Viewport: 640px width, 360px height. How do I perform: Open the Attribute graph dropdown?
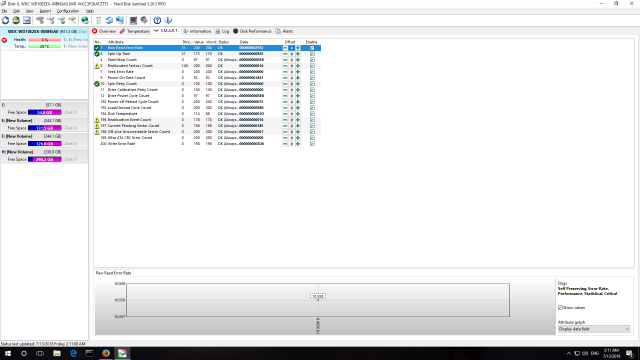point(594,329)
